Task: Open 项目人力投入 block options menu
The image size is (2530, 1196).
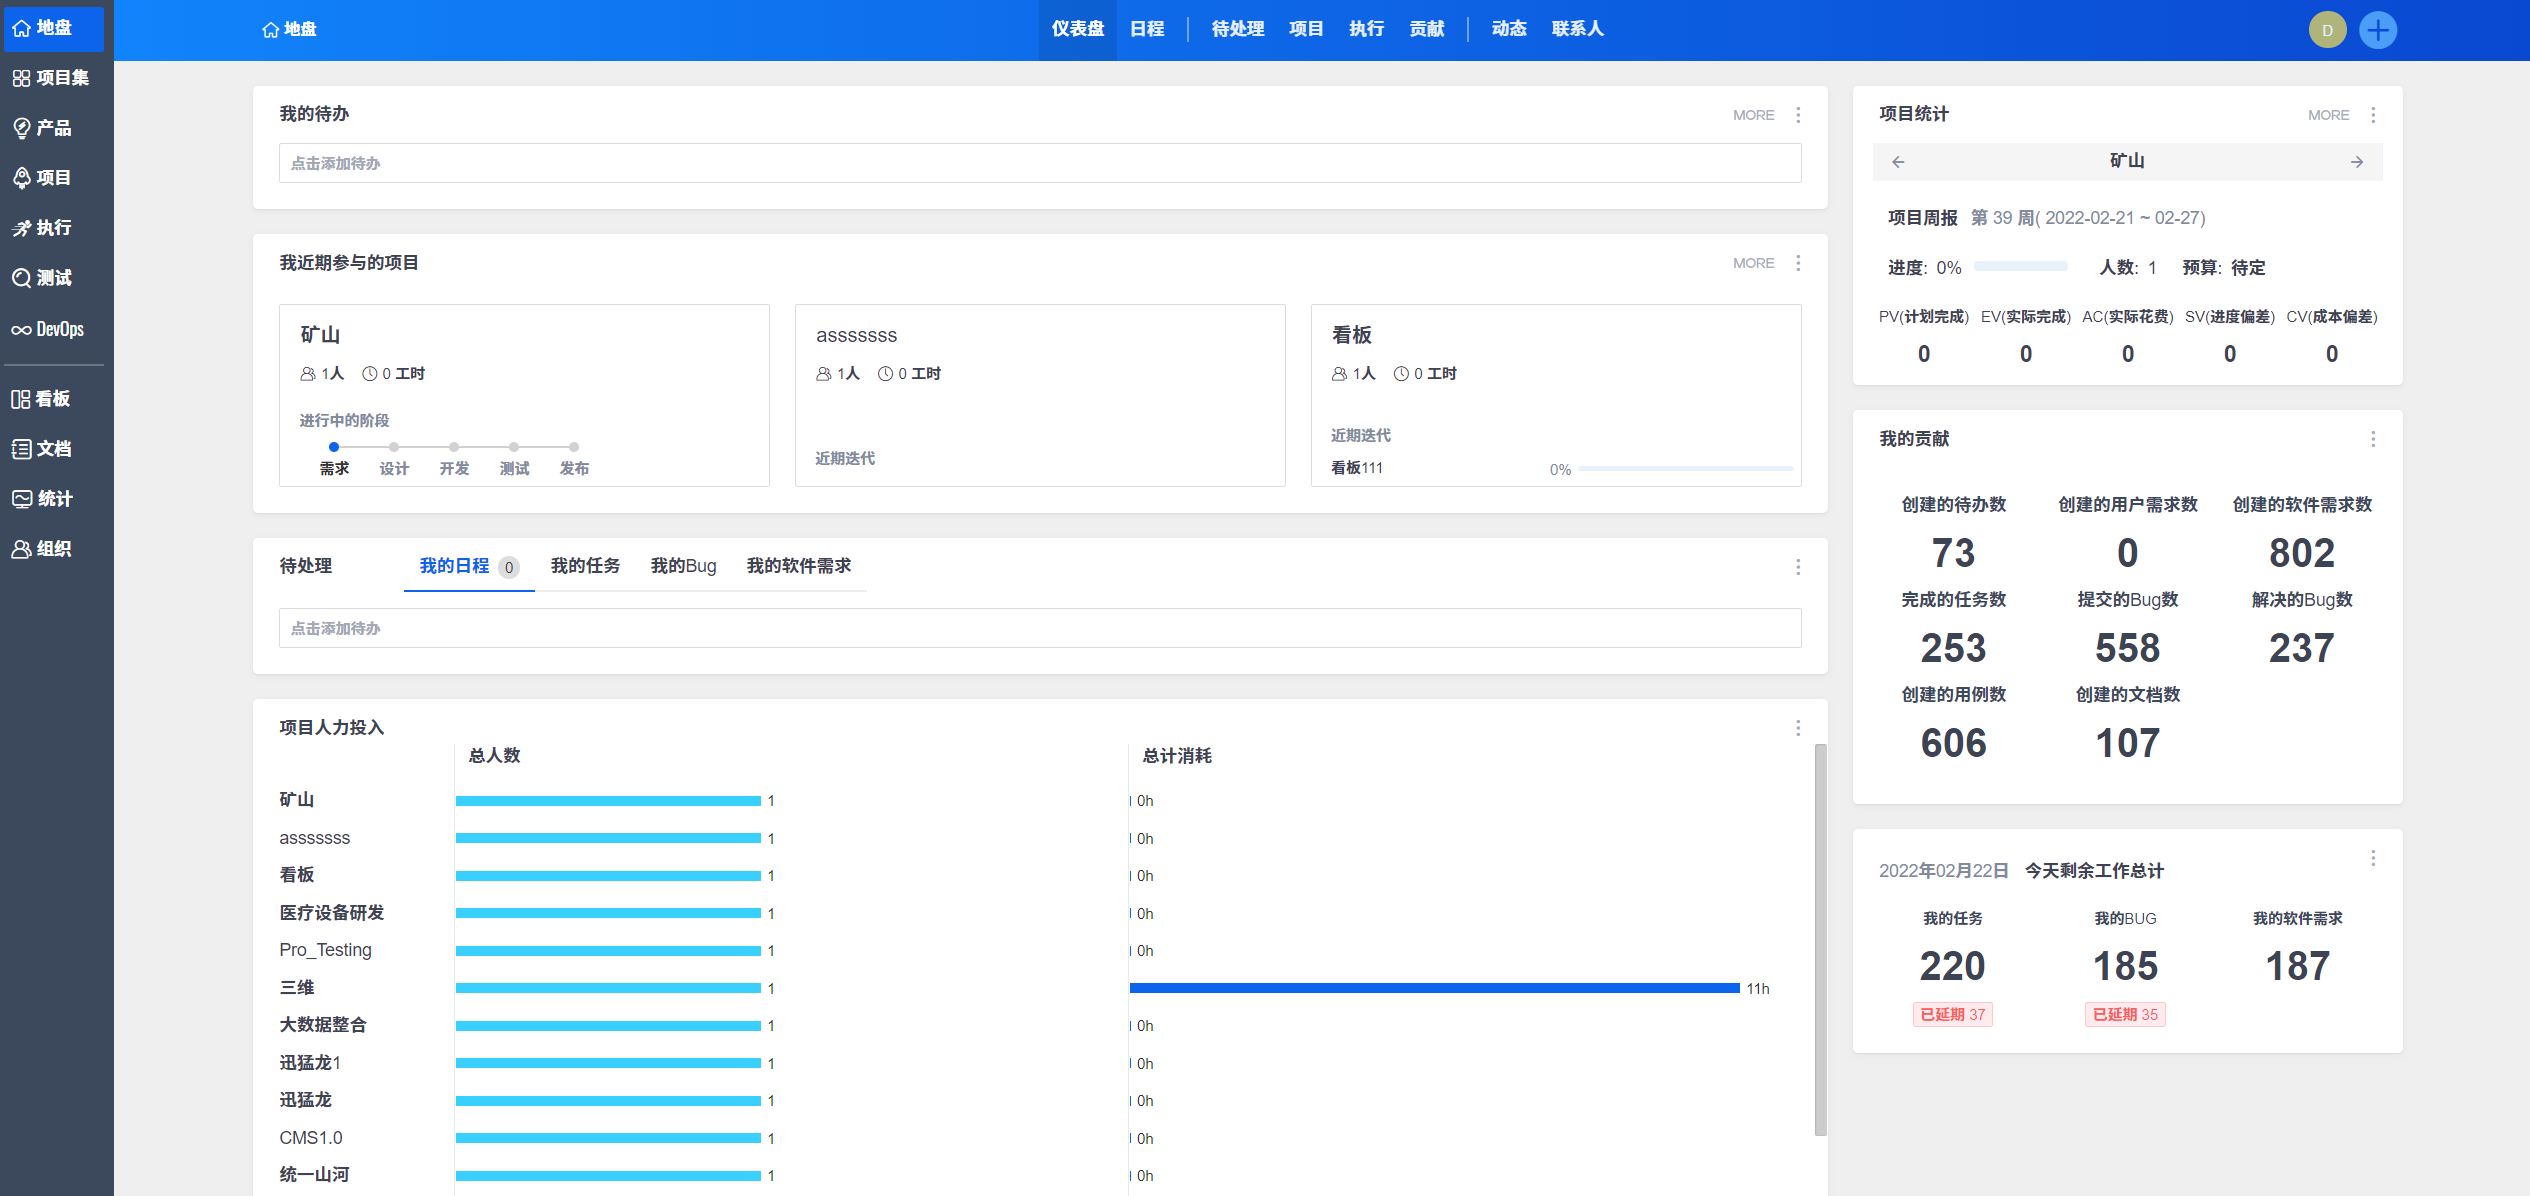Action: click(1798, 728)
